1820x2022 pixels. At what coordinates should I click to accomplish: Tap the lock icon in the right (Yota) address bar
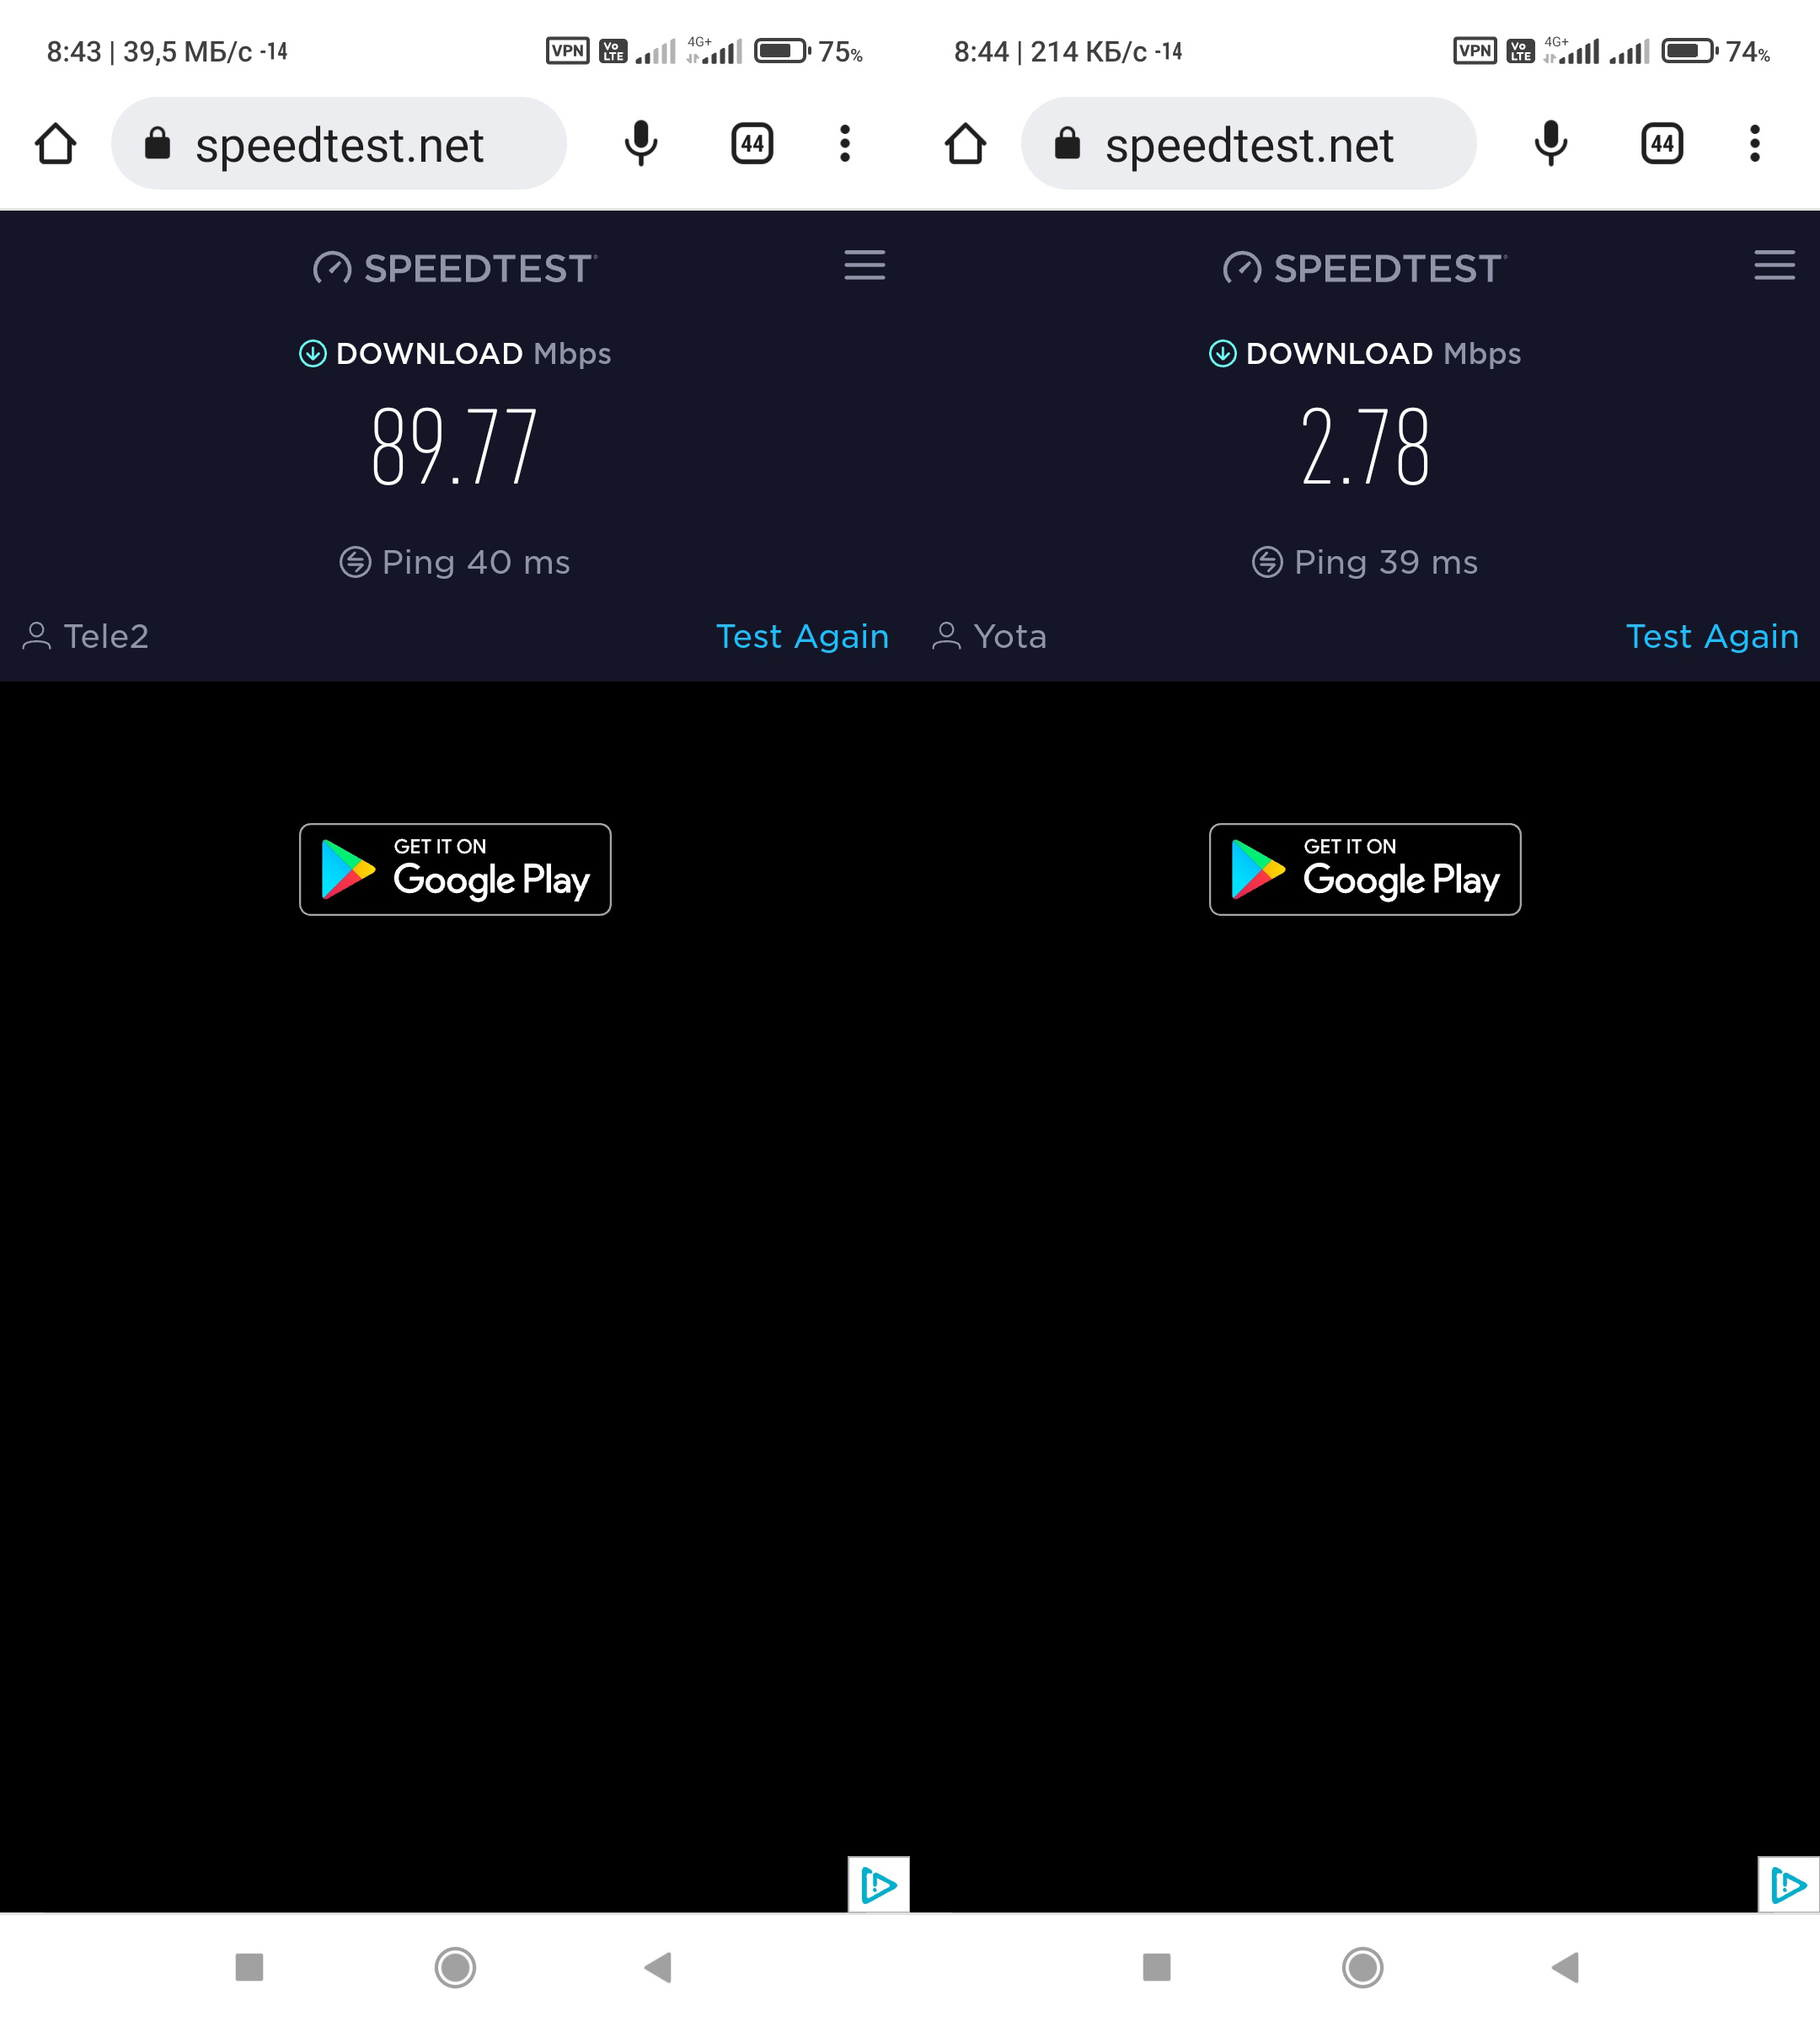(1067, 143)
